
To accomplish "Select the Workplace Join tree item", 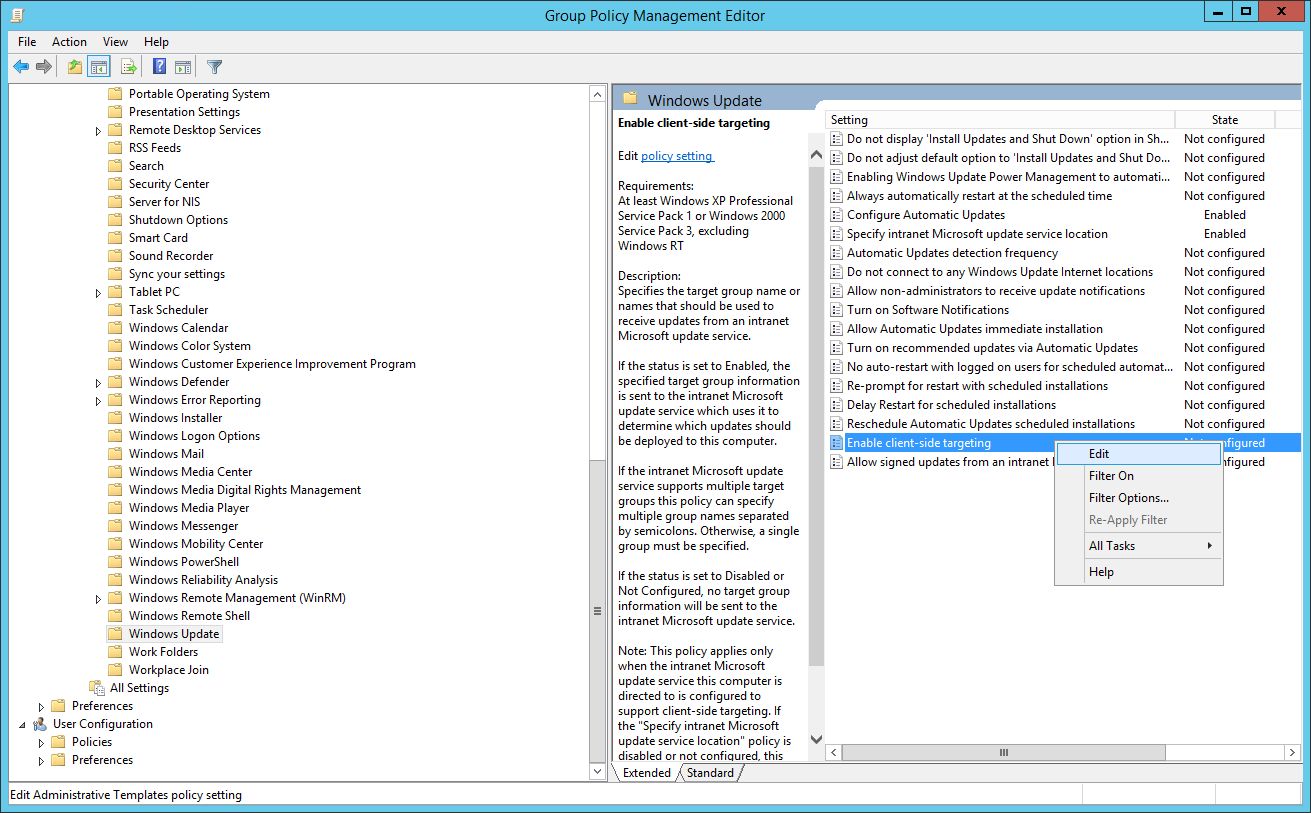I will (x=169, y=670).
